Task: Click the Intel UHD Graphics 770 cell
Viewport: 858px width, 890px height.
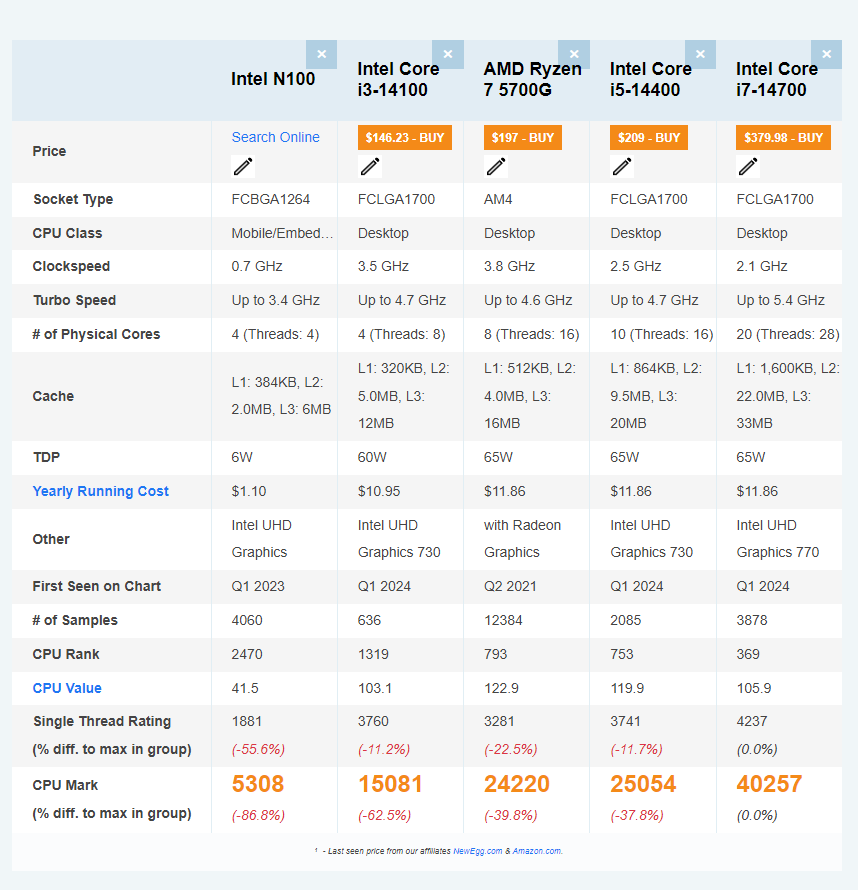Action: pyautogui.click(x=777, y=539)
